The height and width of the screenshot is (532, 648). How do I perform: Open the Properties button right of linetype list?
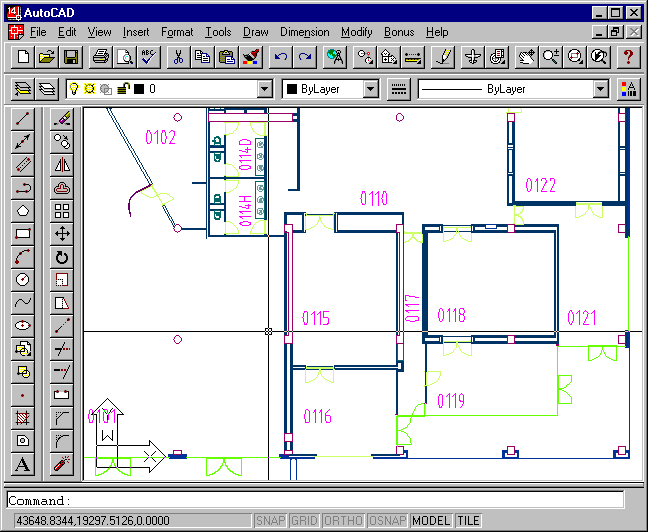628,89
